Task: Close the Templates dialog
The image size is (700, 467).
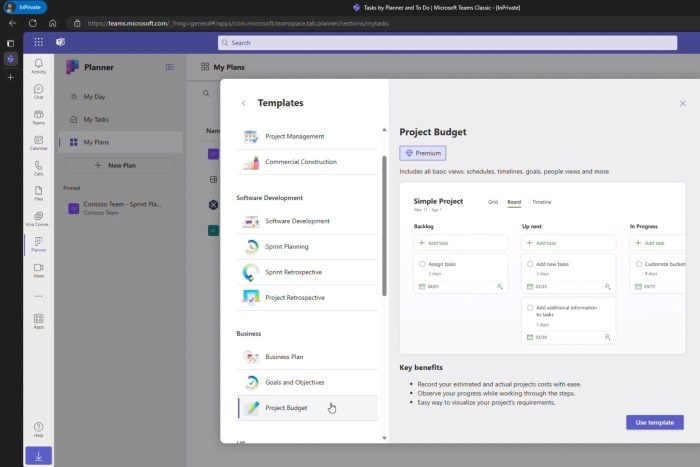Action: pos(683,104)
